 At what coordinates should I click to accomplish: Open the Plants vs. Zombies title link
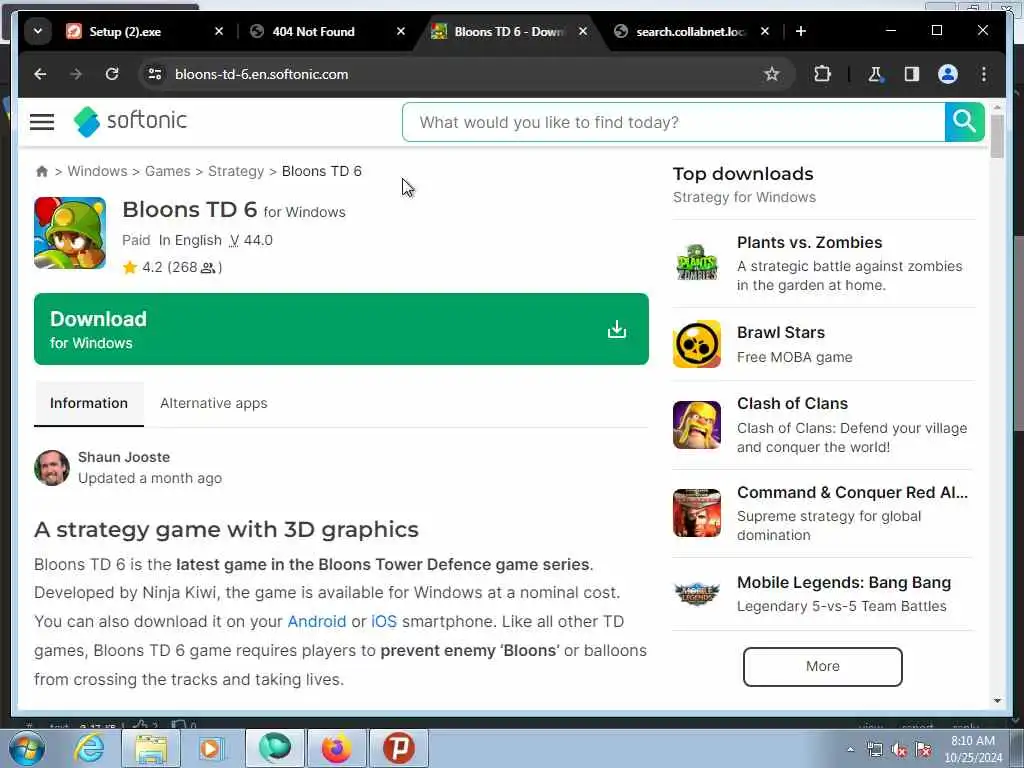coord(809,242)
